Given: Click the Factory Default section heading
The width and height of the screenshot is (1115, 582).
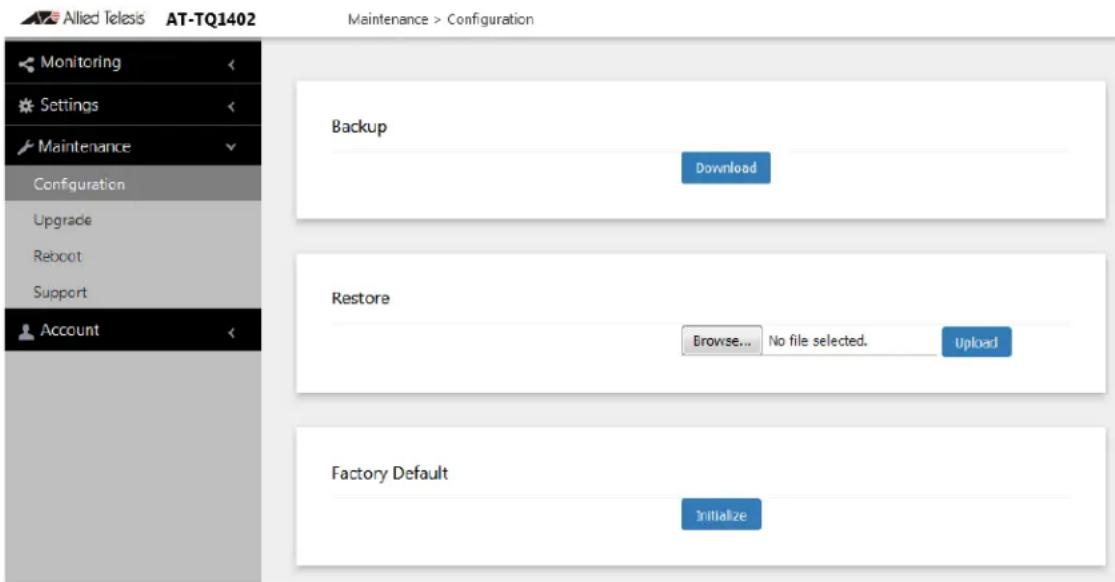Looking at the screenshot, I should (390, 473).
